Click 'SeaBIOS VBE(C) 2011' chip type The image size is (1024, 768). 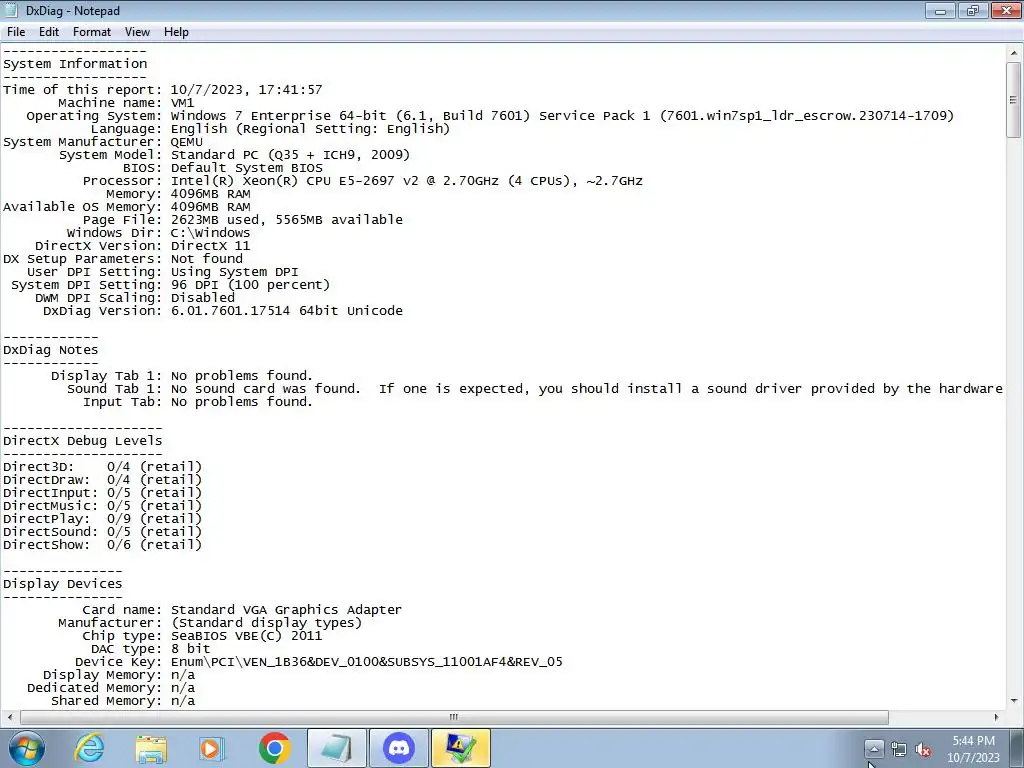246,635
